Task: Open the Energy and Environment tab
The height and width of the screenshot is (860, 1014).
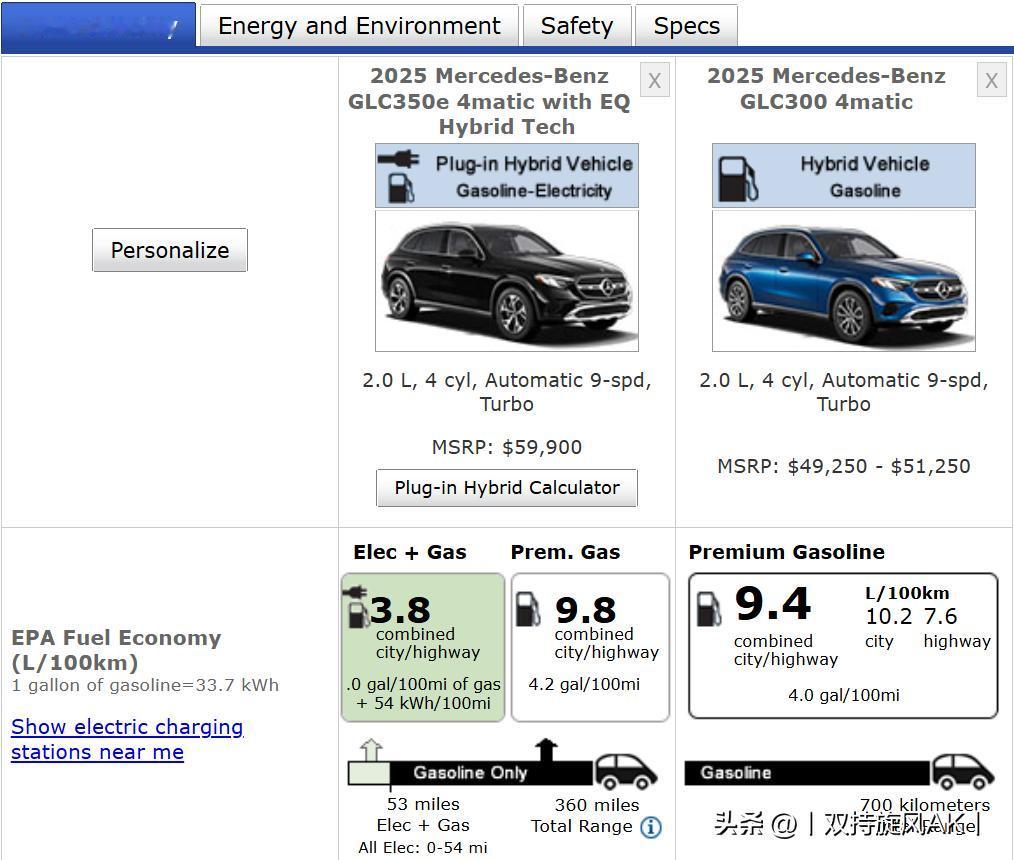Action: [x=359, y=26]
